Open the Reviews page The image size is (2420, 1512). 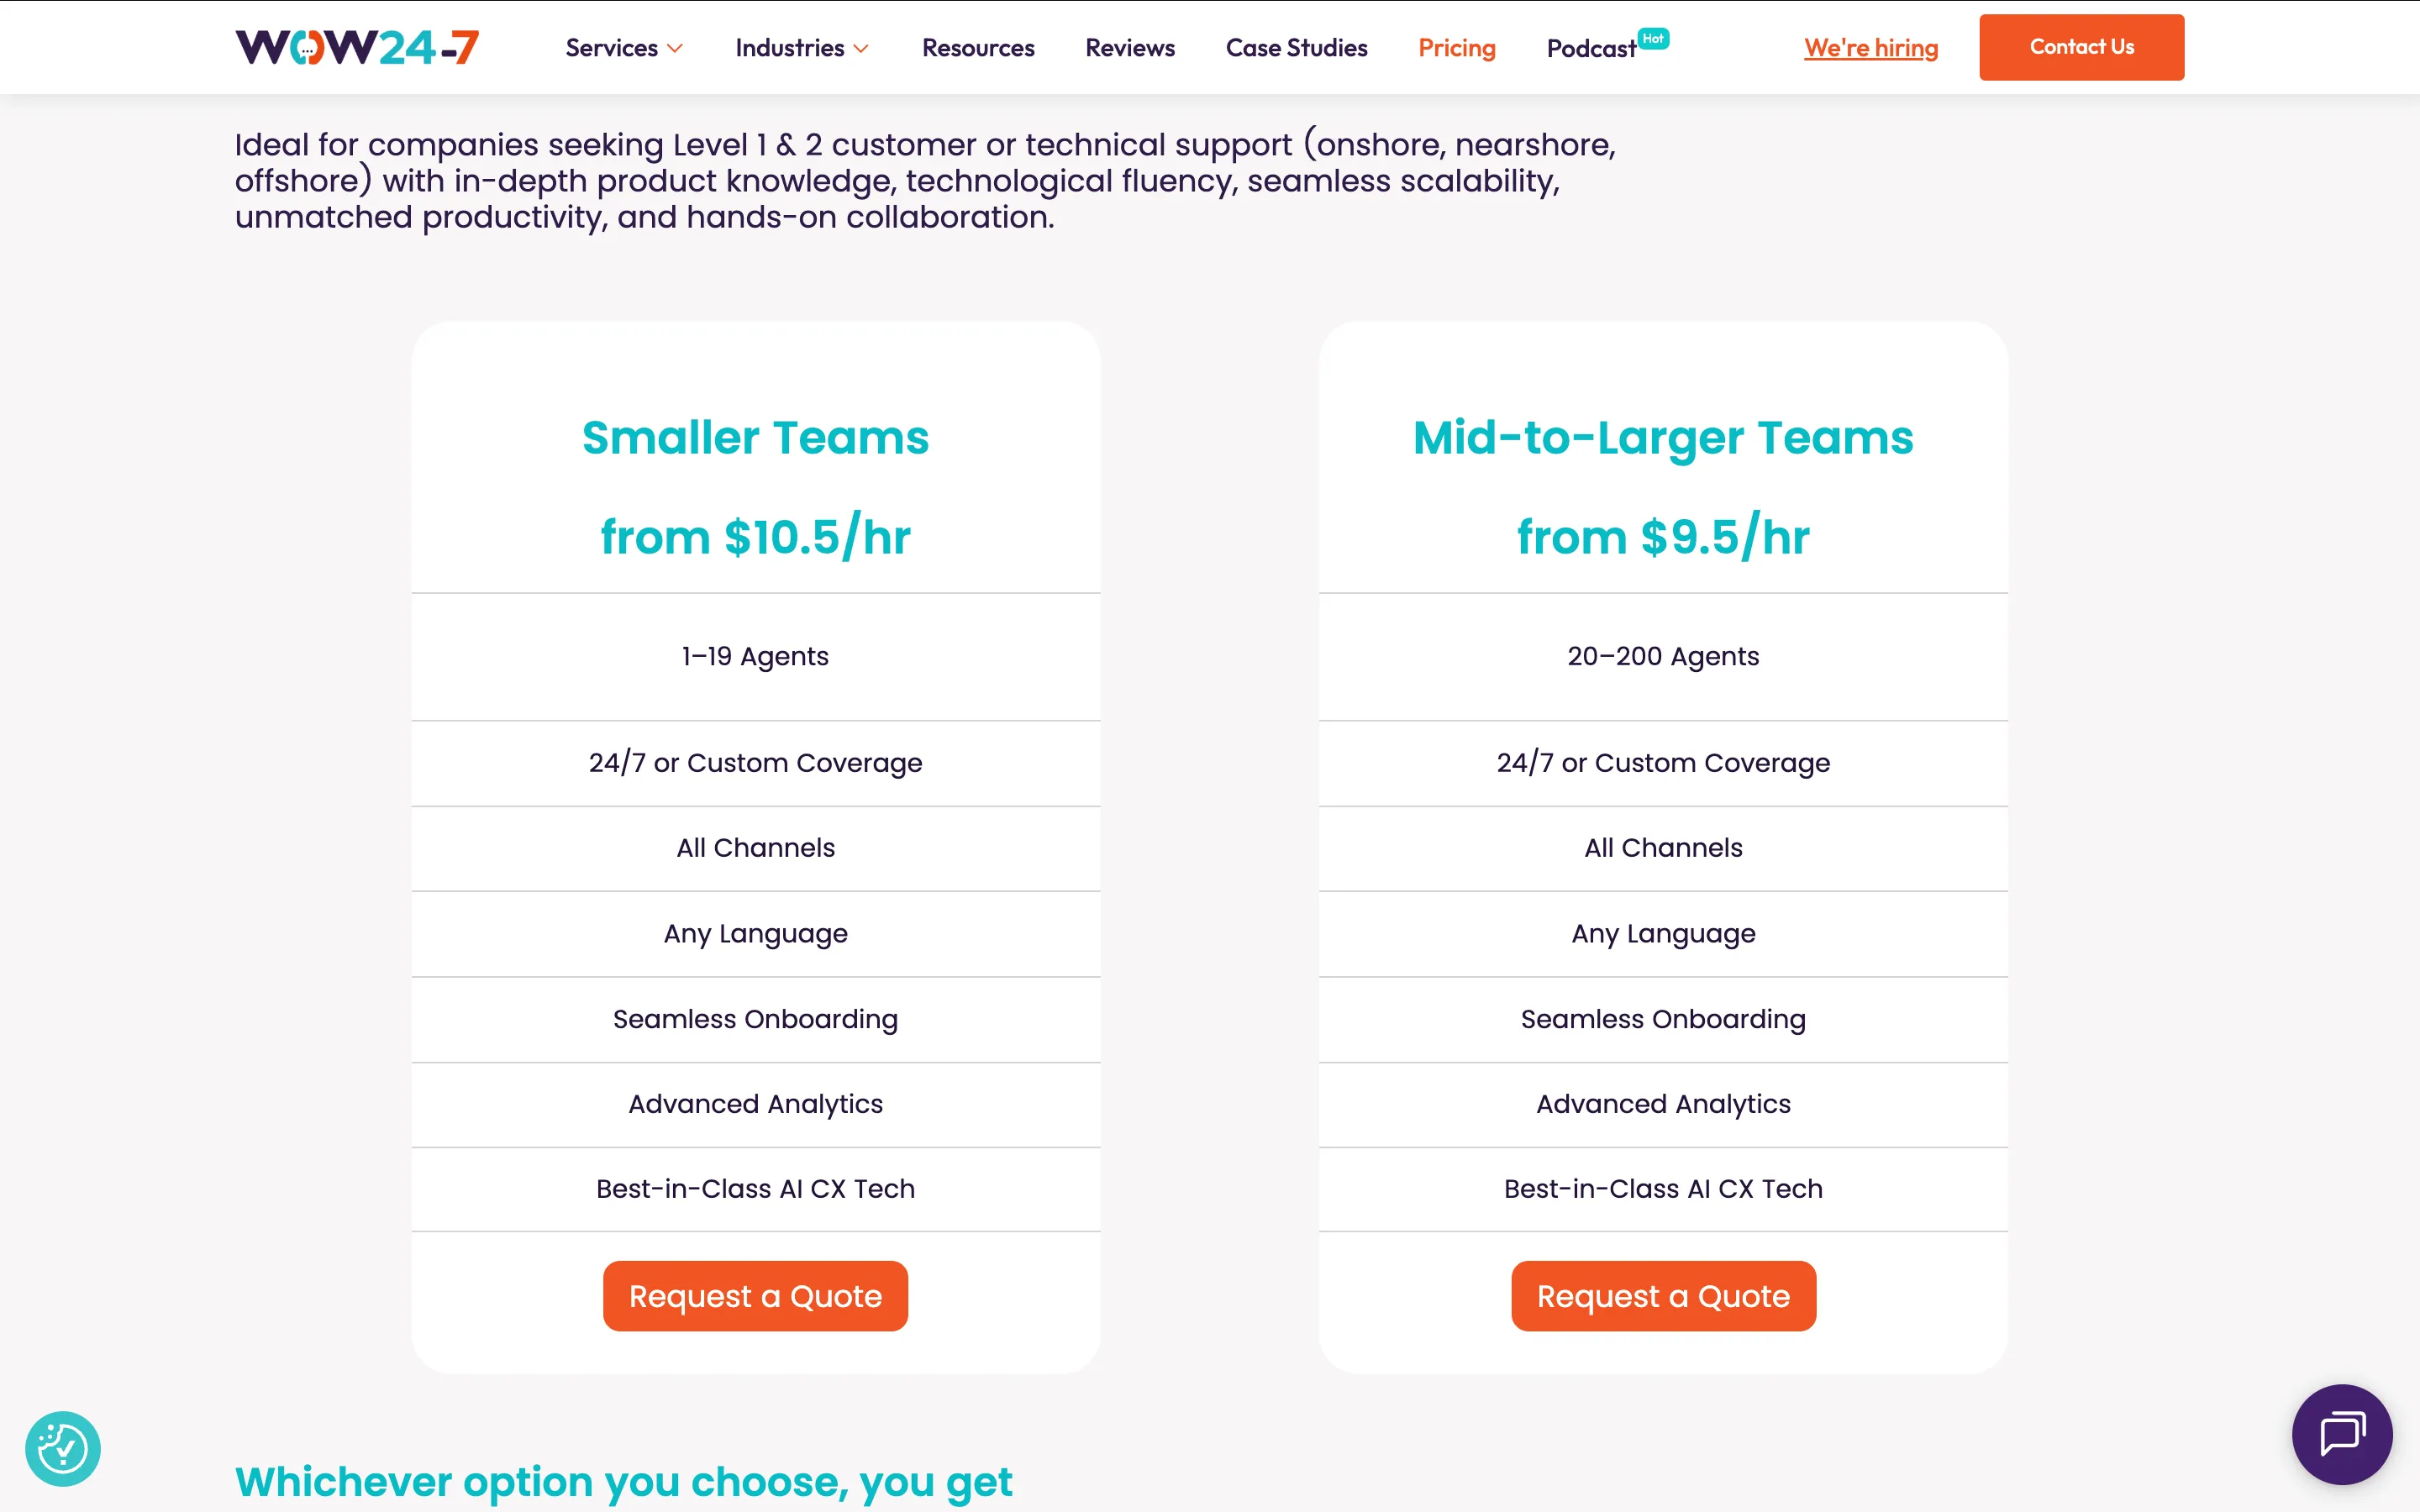point(1129,47)
